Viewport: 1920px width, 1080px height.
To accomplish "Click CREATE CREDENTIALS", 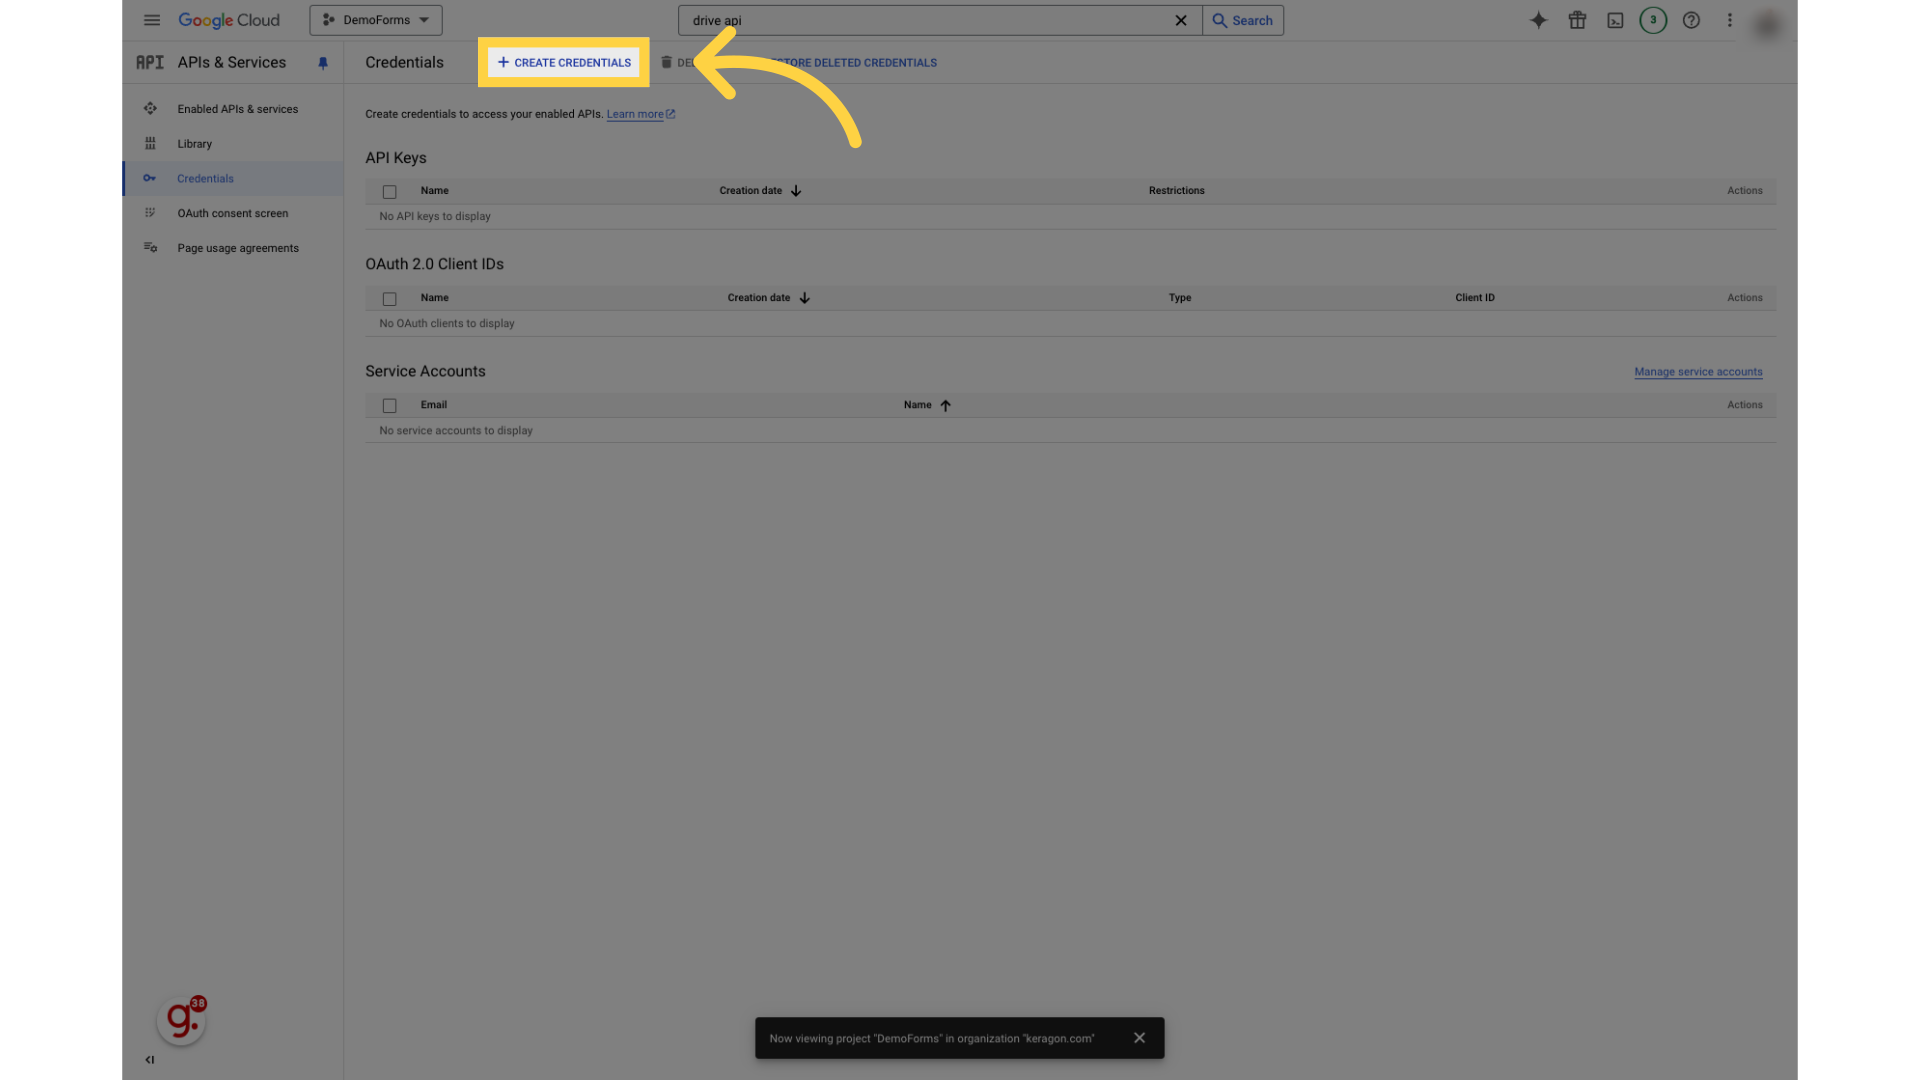I will point(563,62).
